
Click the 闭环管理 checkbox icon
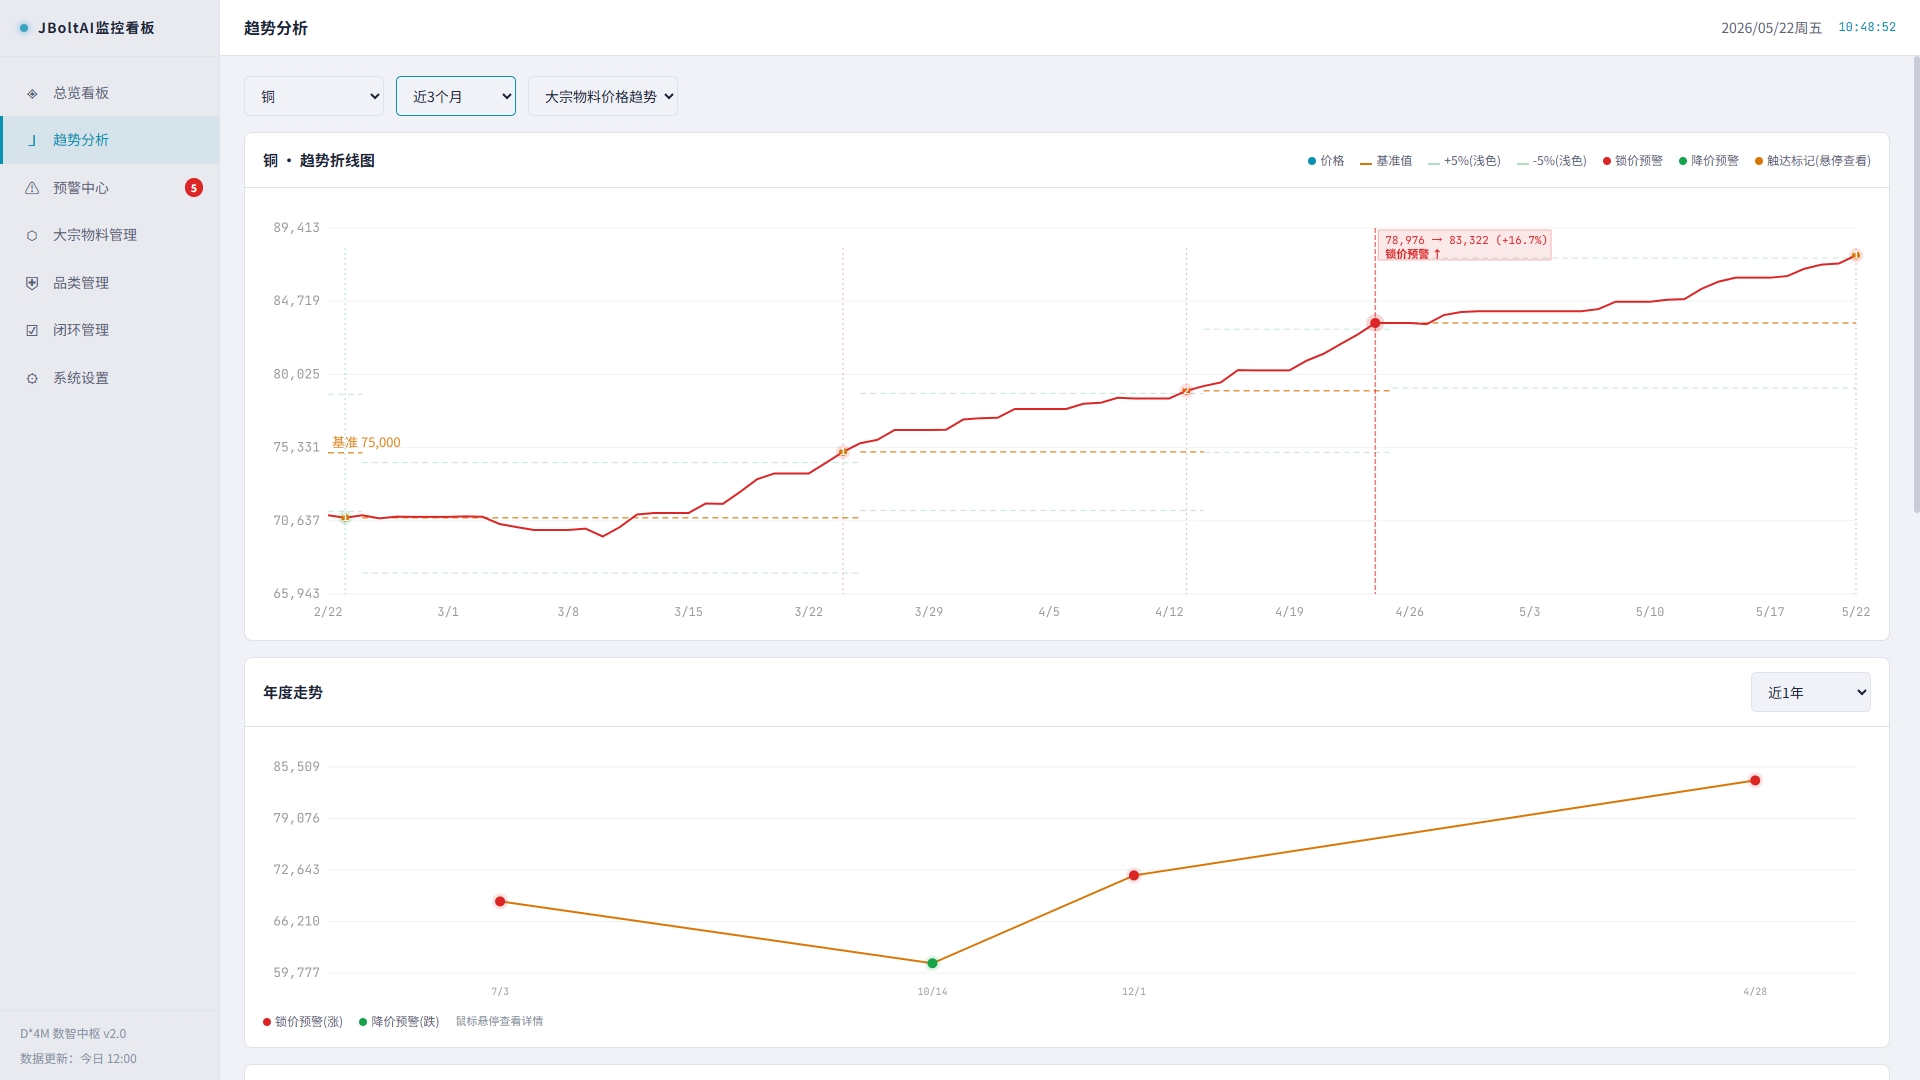[x=32, y=330]
